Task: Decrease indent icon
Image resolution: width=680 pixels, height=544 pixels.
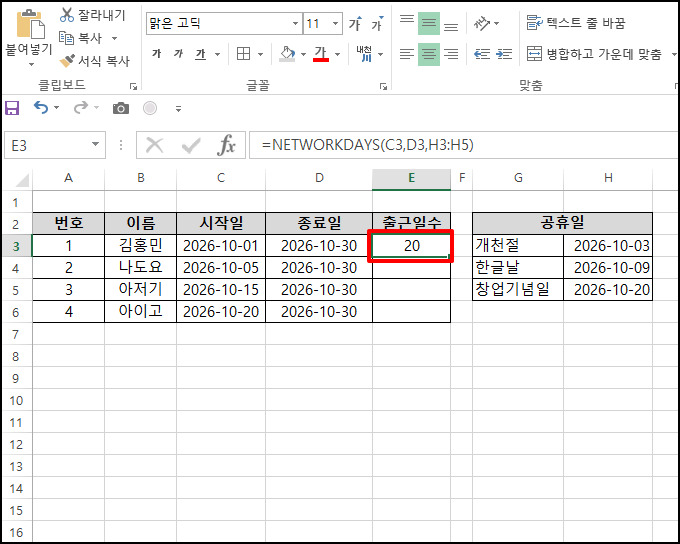Action: coord(482,54)
